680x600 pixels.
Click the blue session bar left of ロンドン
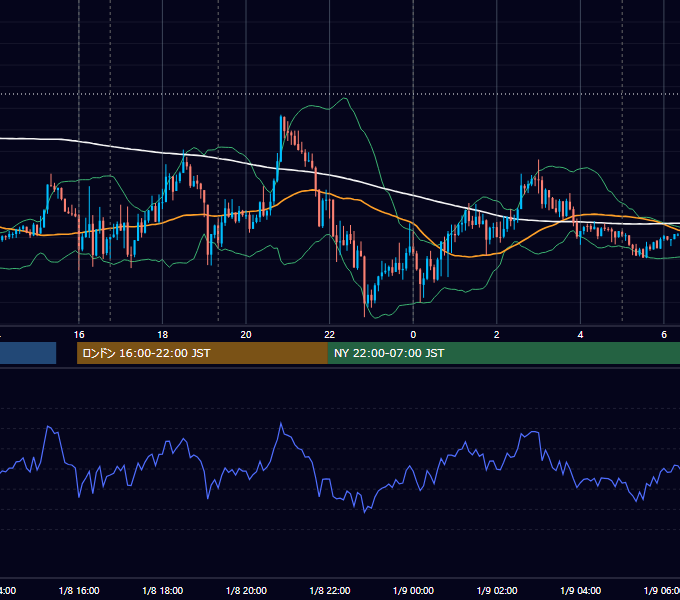point(28,353)
